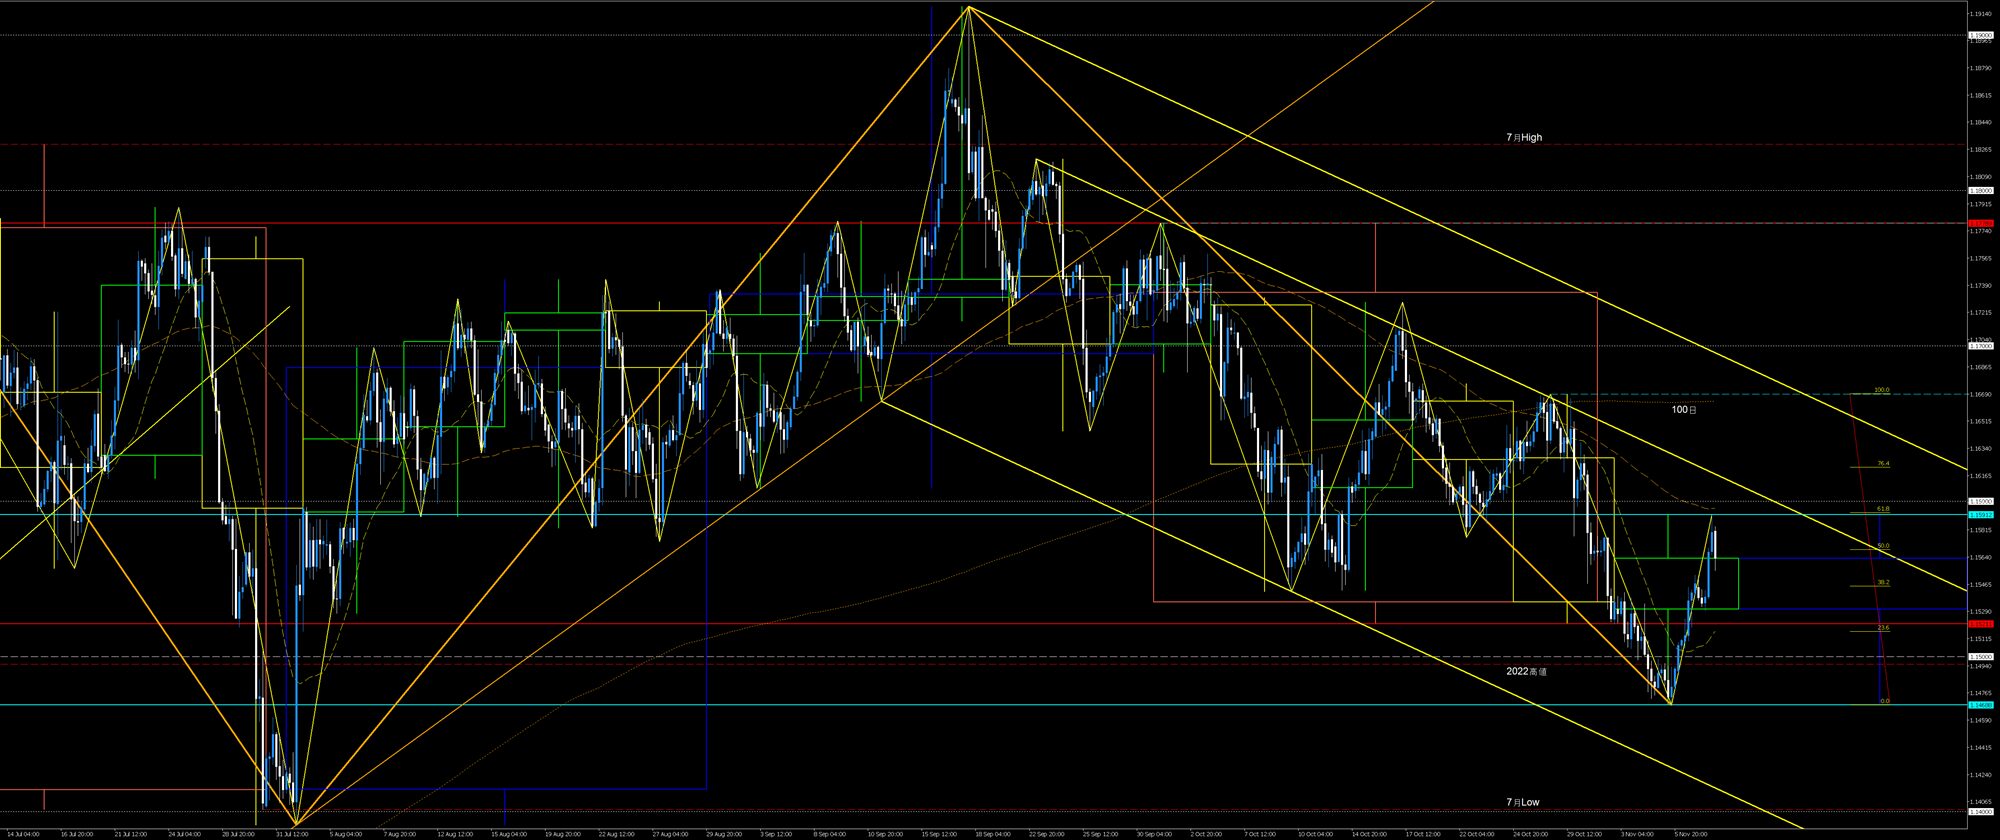Click the Fibonacci 23.6 level label
The height and width of the screenshot is (840, 2000).
pos(1882,628)
